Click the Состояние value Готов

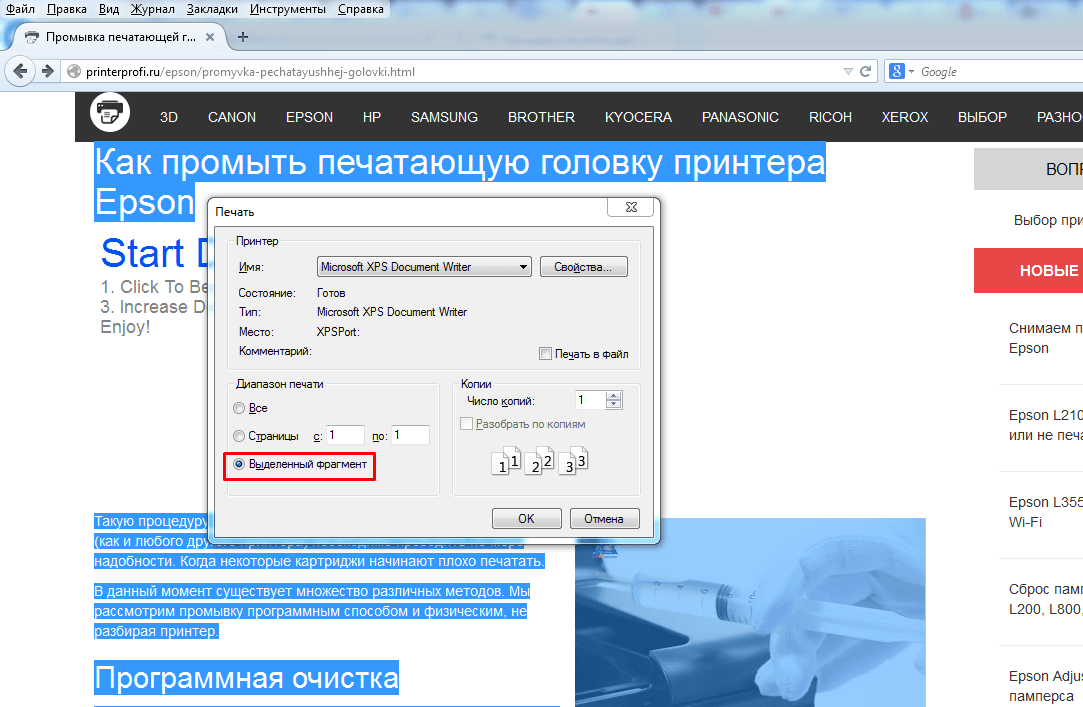click(331, 293)
